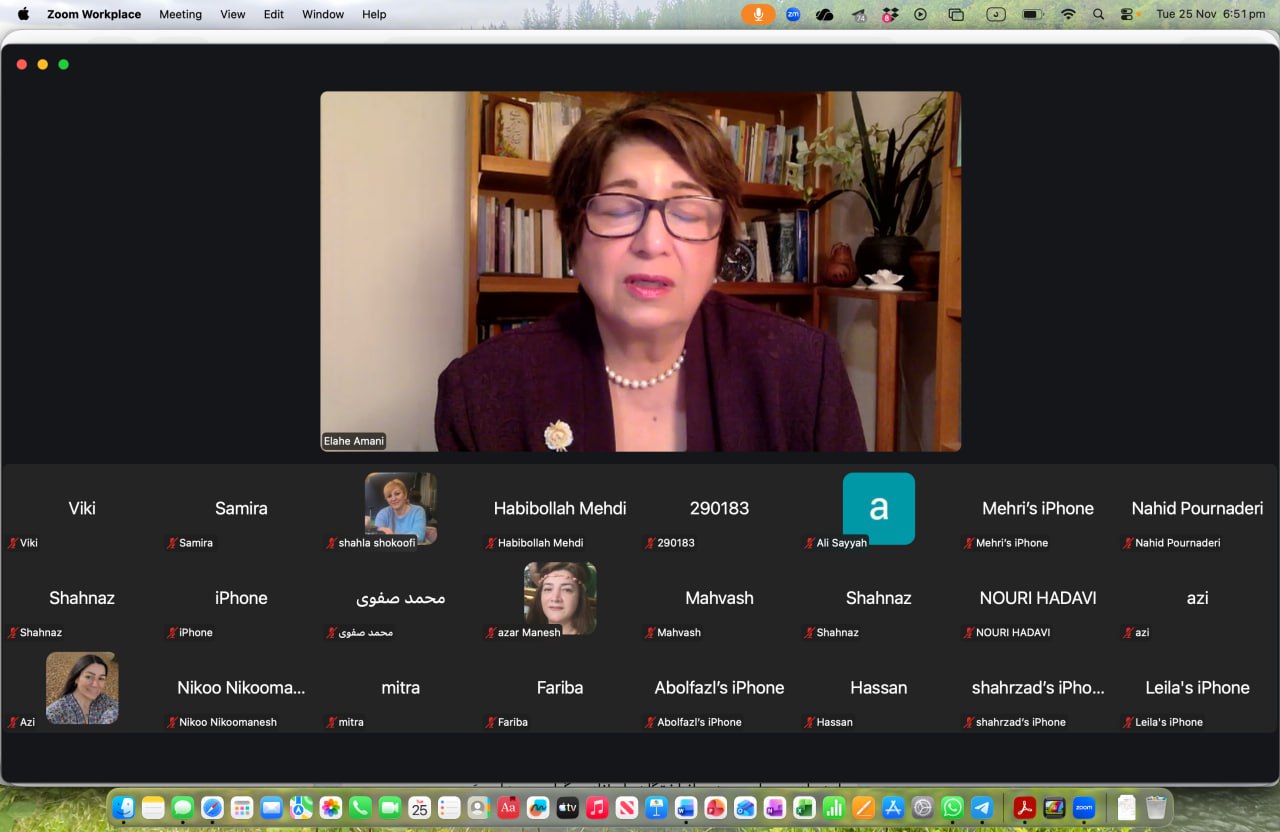Open WhatsApp from the Dock
This screenshot has width=1280, height=832.
pos(952,808)
